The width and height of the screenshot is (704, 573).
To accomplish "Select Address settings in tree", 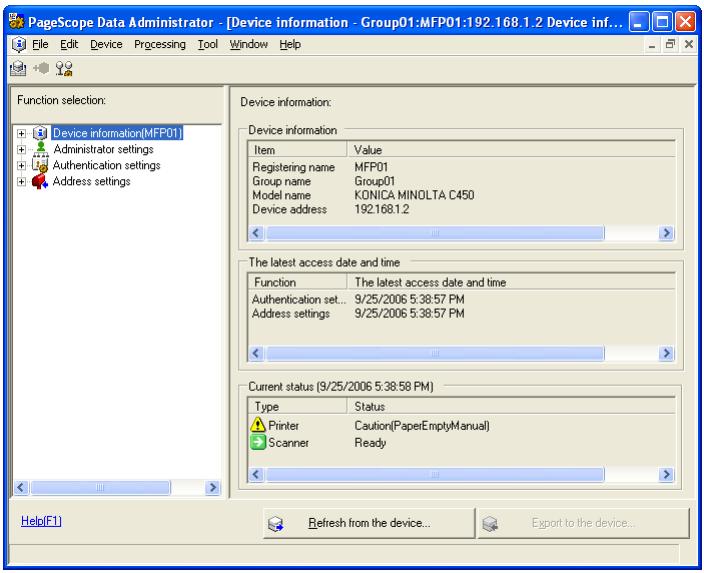I will click(x=92, y=181).
